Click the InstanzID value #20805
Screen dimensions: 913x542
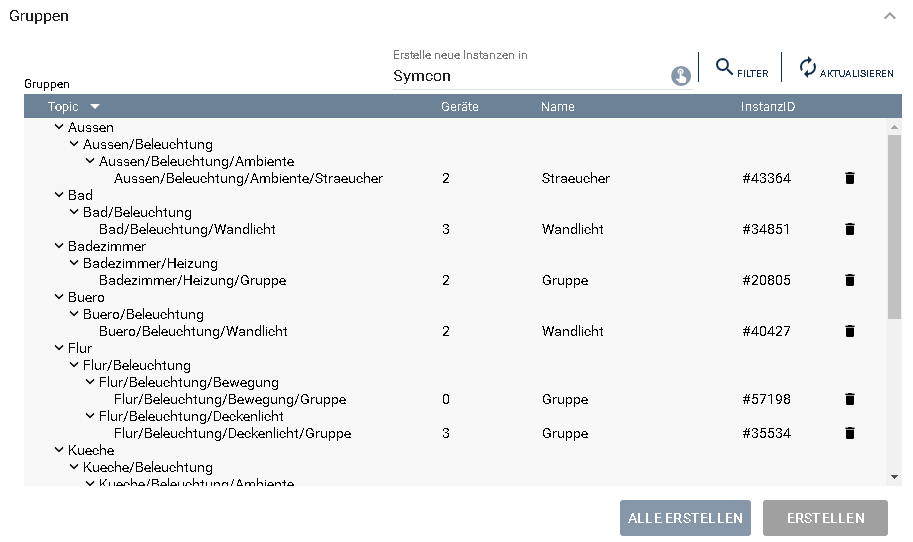[x=766, y=280]
